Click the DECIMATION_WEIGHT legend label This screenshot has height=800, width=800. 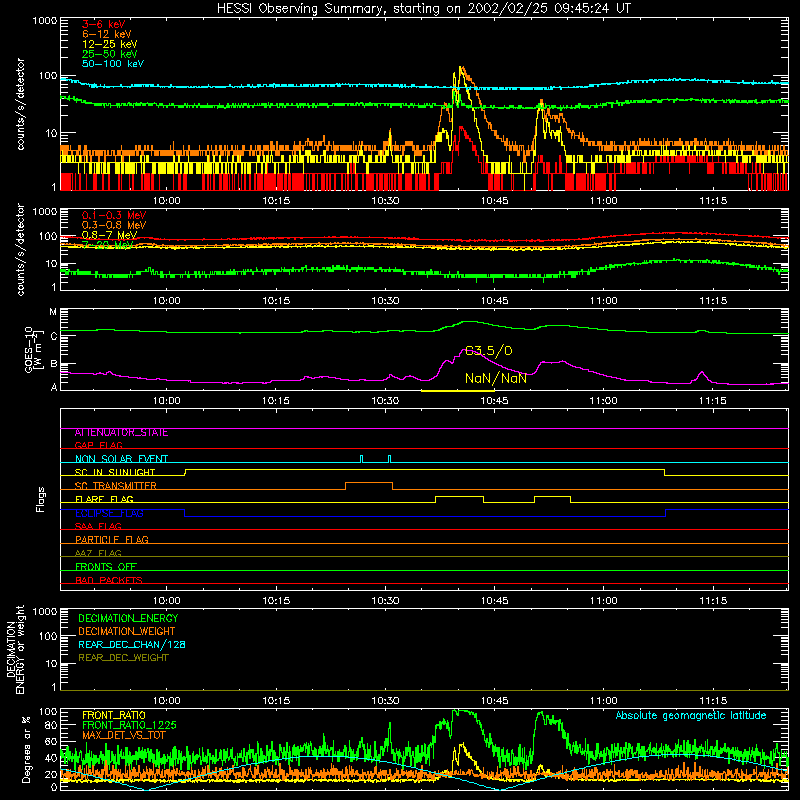pyautogui.click(x=127, y=631)
